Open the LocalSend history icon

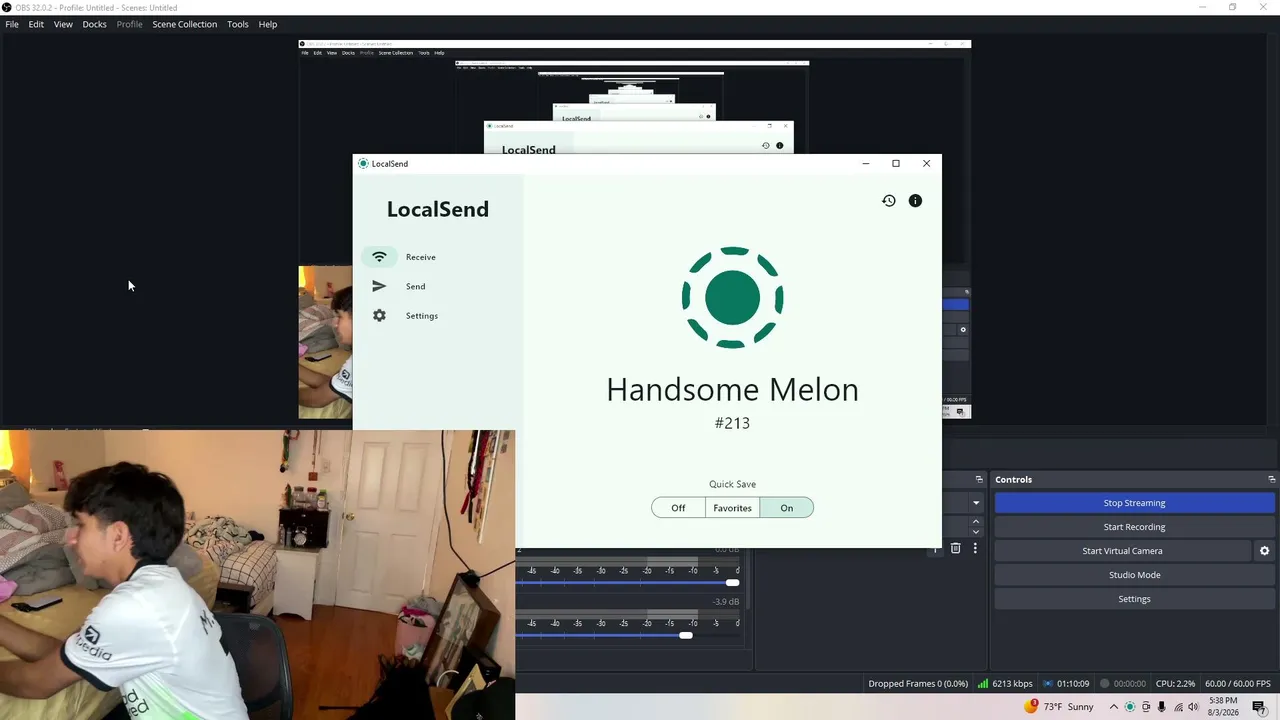click(888, 201)
